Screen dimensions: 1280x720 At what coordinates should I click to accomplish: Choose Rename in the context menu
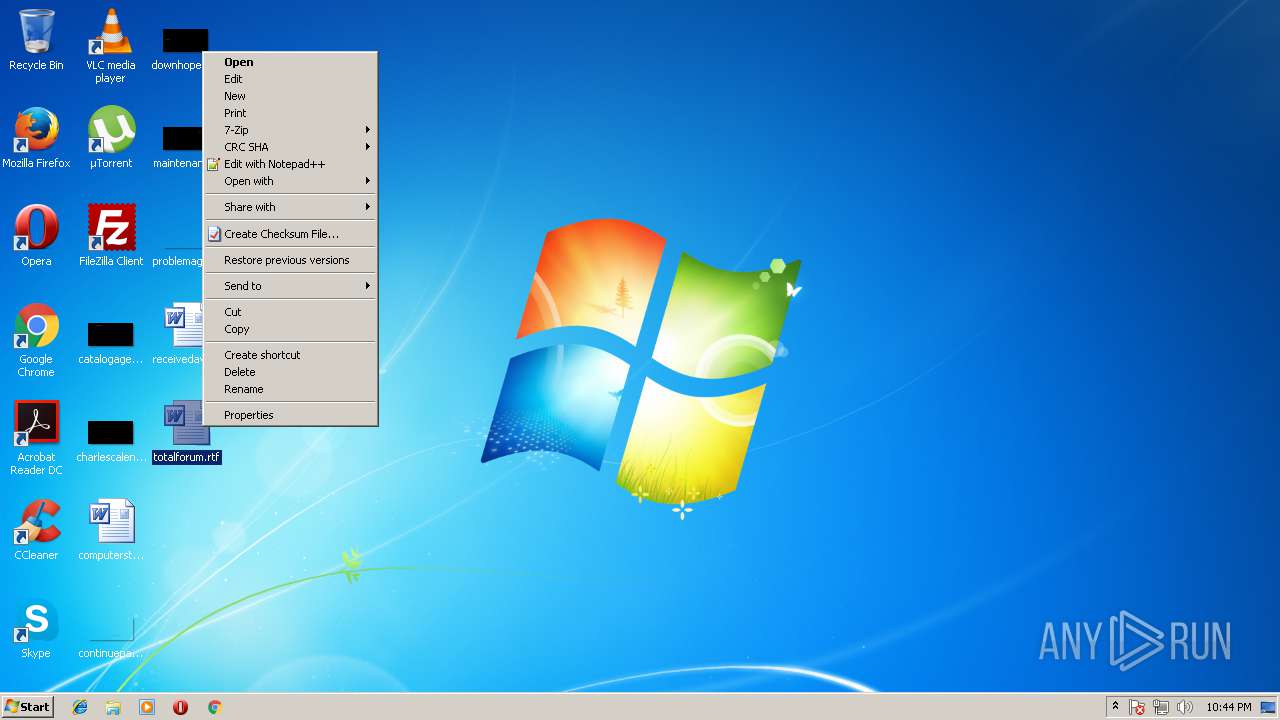pos(290,389)
